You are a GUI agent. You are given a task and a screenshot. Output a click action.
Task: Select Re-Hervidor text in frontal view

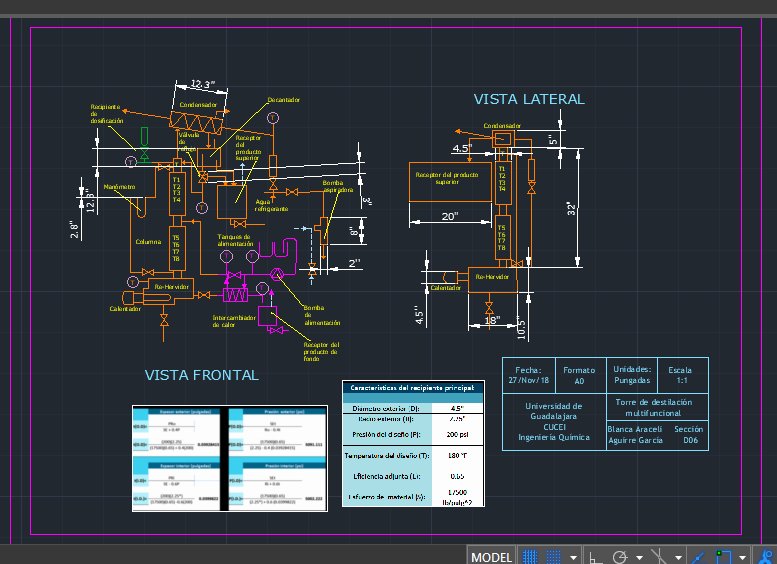click(171, 287)
